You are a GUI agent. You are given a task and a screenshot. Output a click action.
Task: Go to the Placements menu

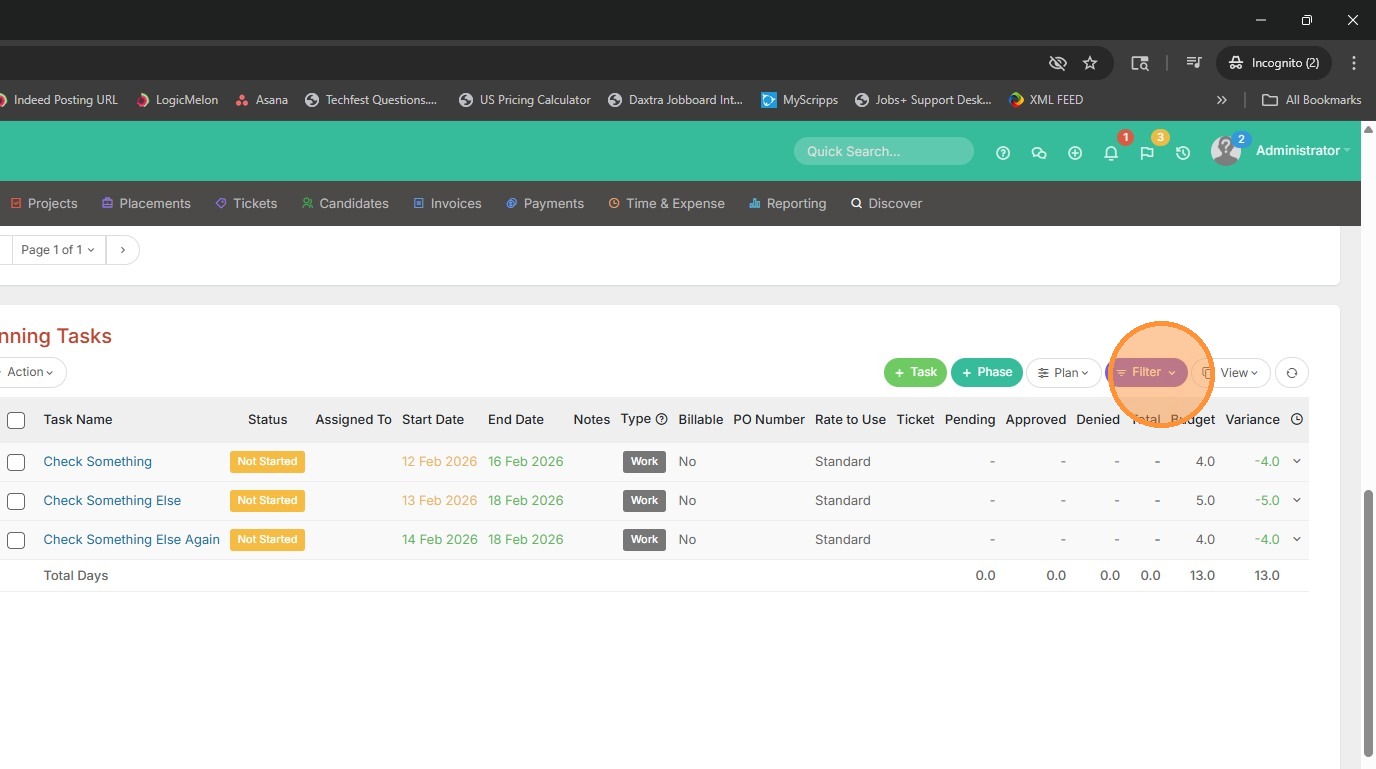coord(146,204)
